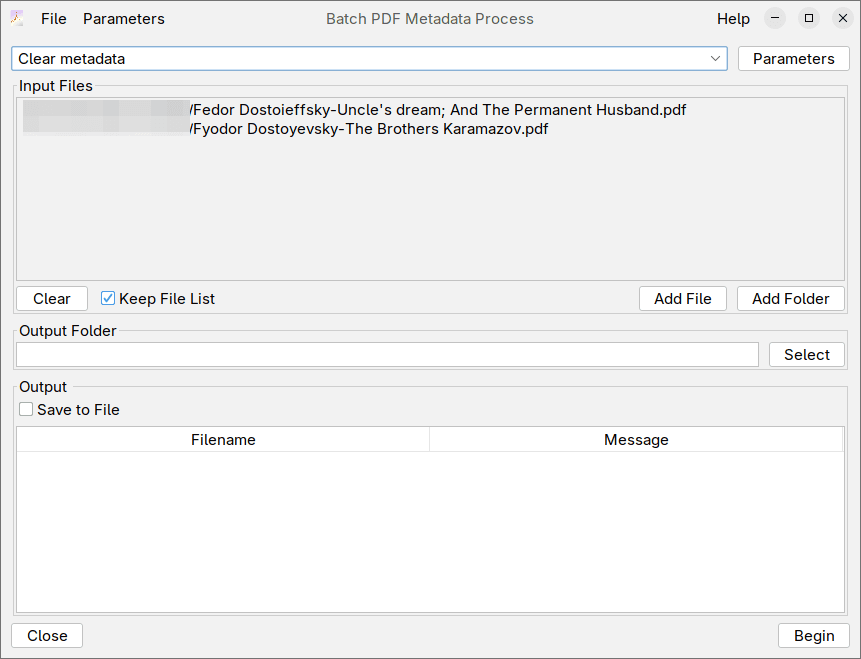This screenshot has height=659, width=861.
Task: Enable the Save to File option
Action: [26, 409]
